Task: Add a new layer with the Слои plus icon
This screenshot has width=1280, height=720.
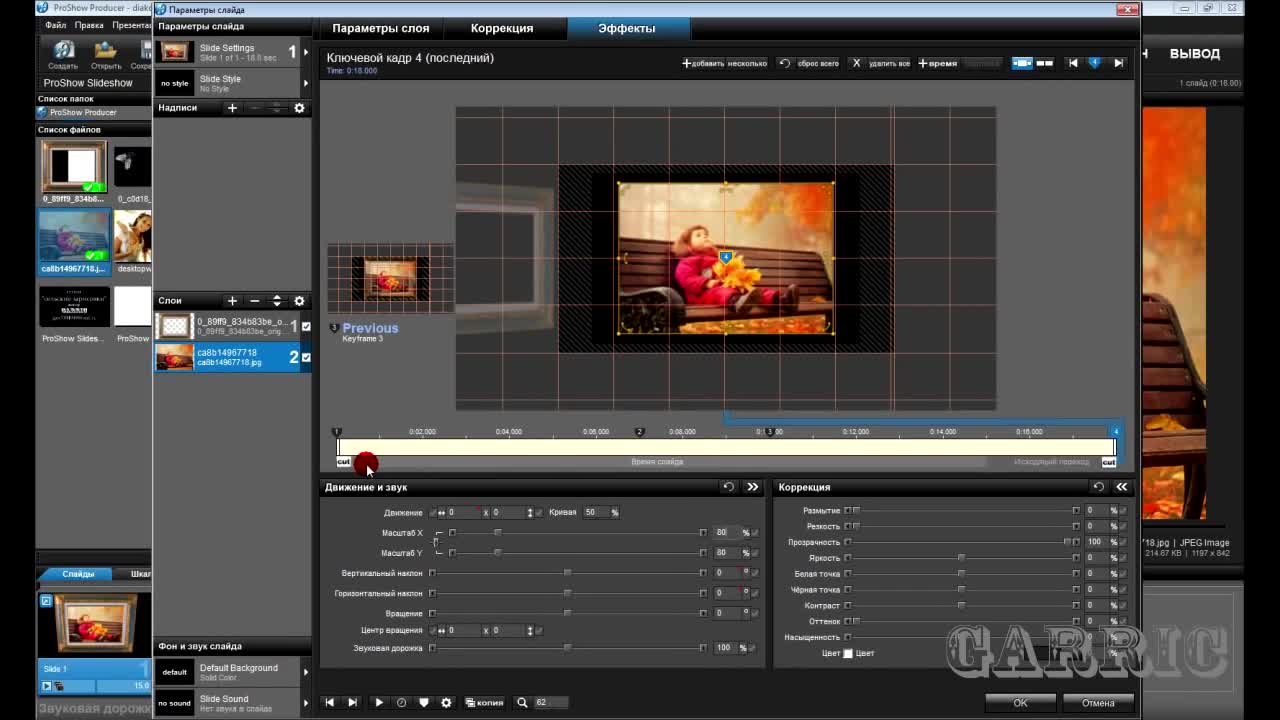Action: pyautogui.click(x=232, y=301)
